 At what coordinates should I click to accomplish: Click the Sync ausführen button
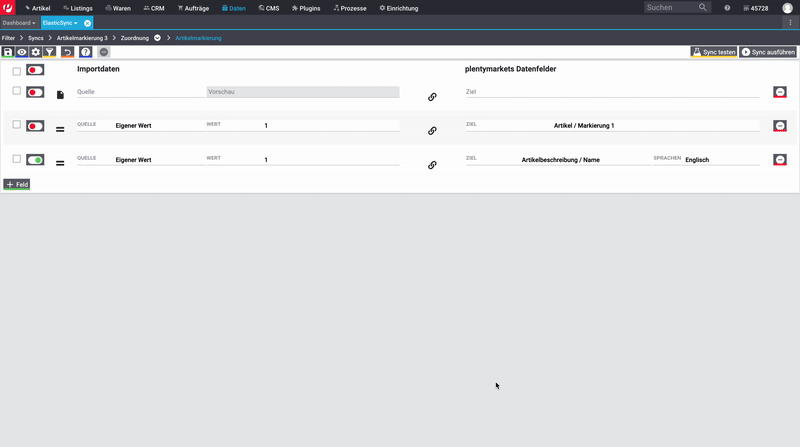768,52
